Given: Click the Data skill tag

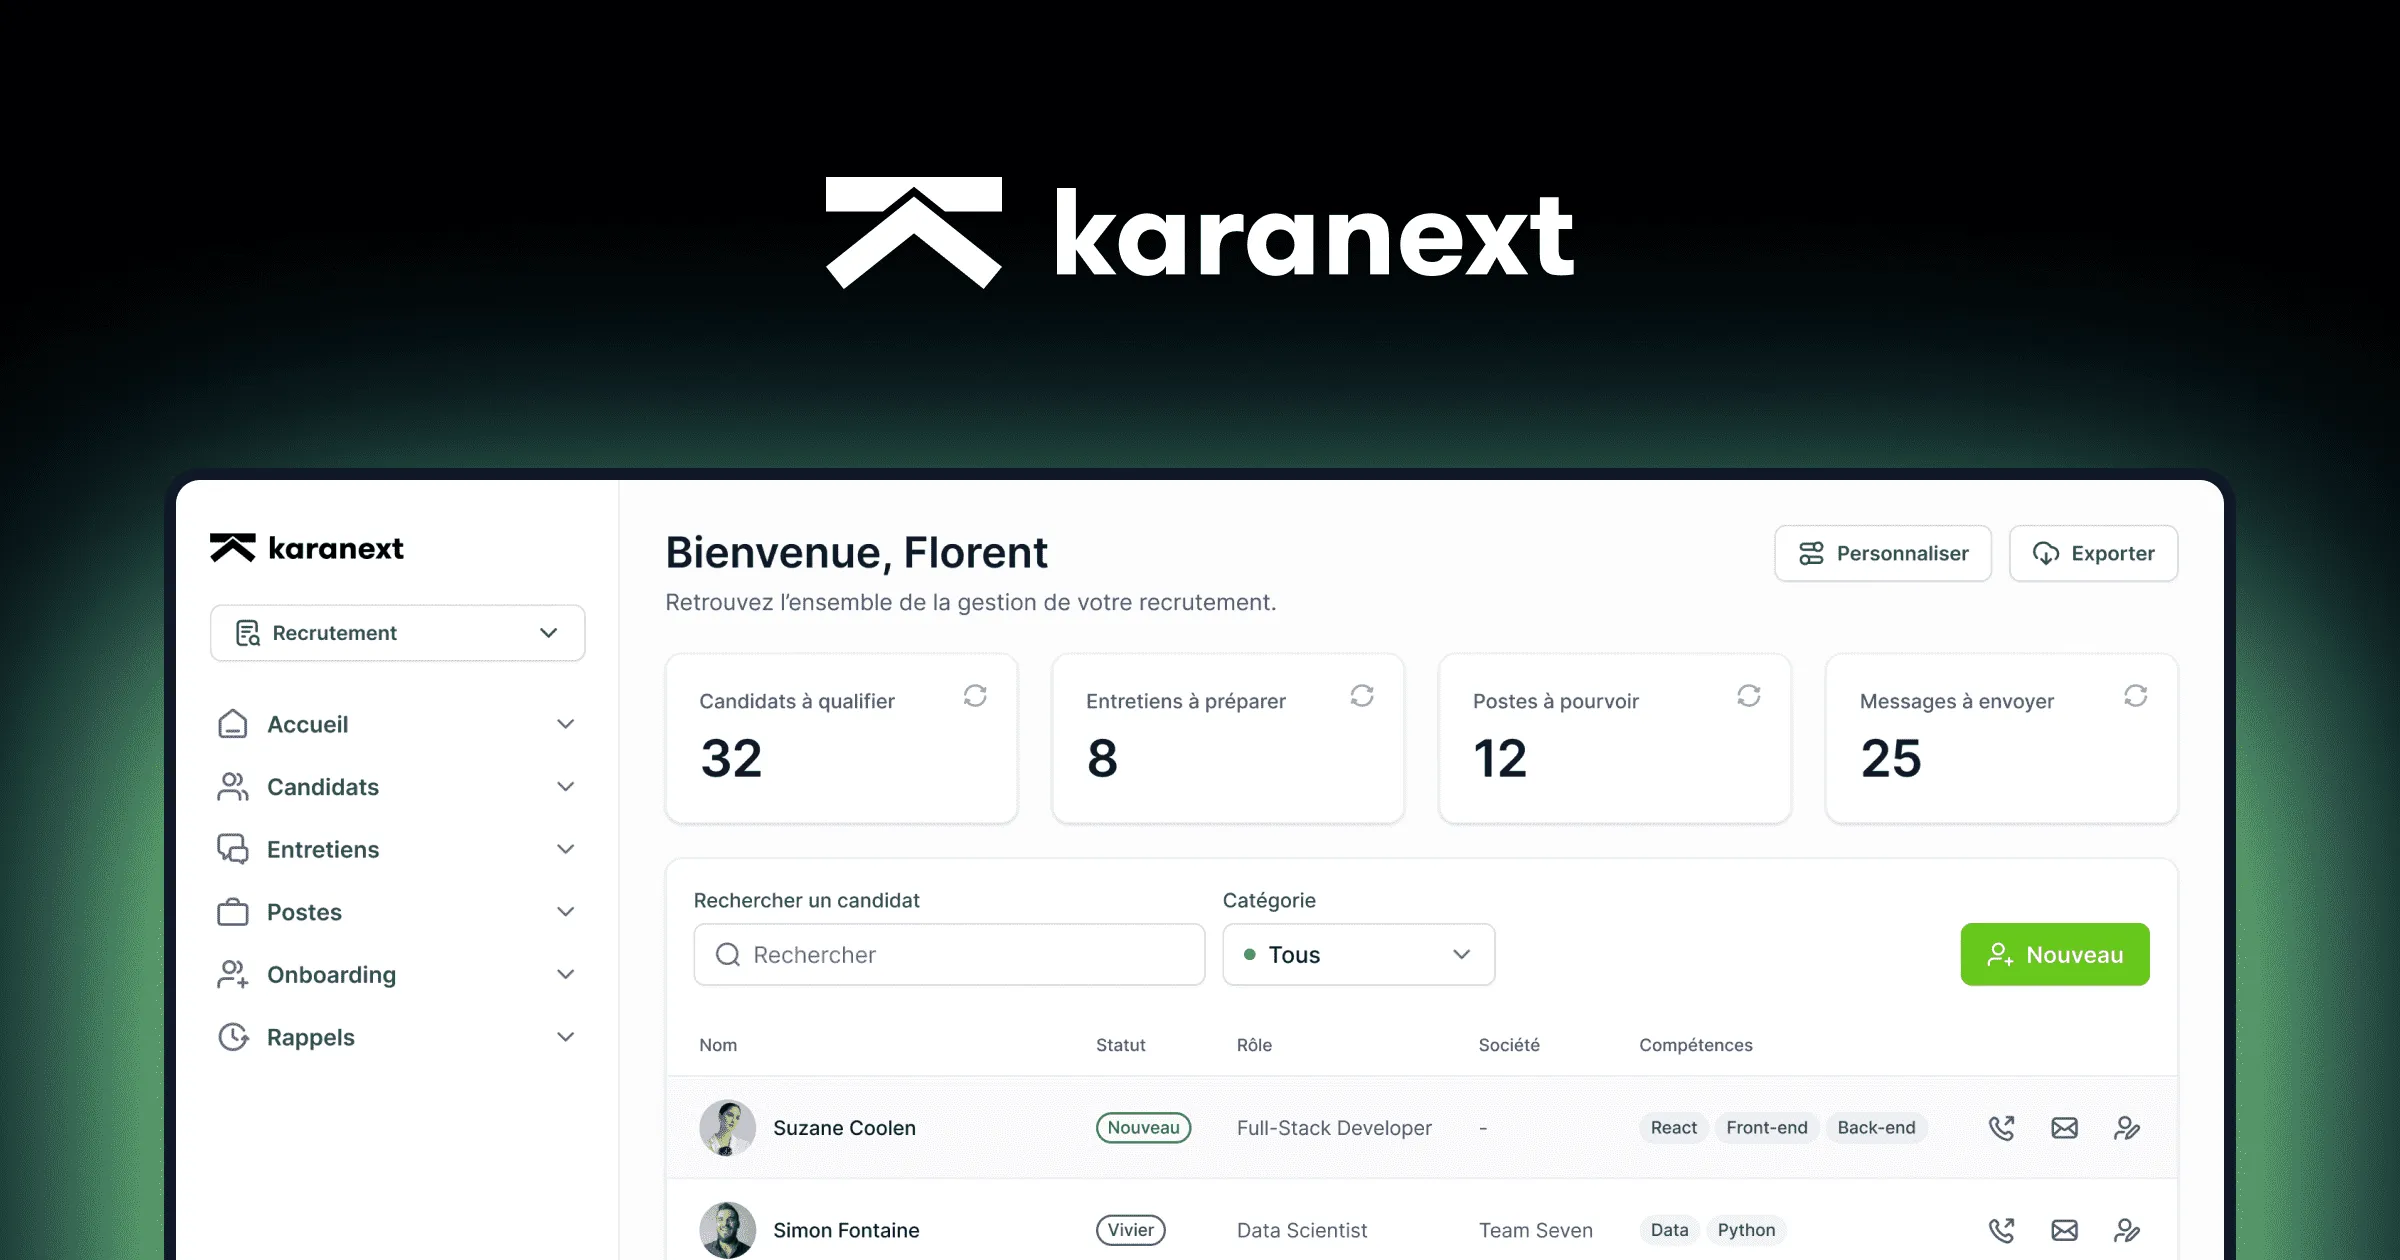Looking at the screenshot, I should click(x=1669, y=1230).
